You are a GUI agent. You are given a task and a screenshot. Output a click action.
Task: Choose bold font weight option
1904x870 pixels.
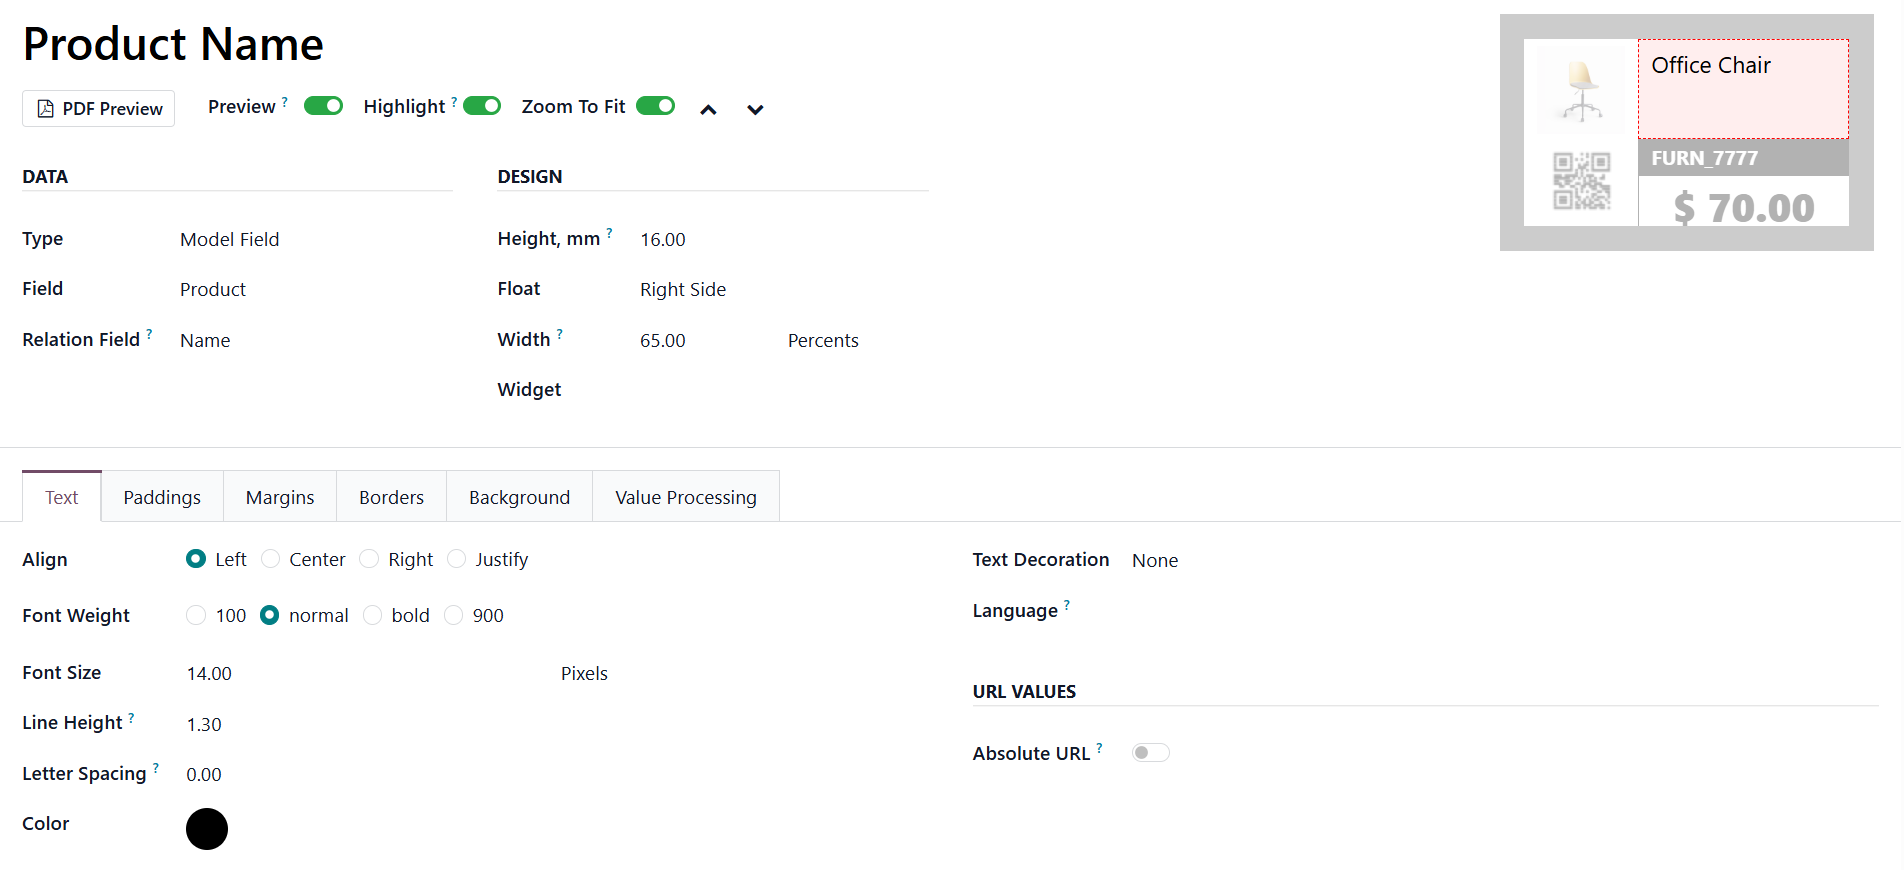373,615
